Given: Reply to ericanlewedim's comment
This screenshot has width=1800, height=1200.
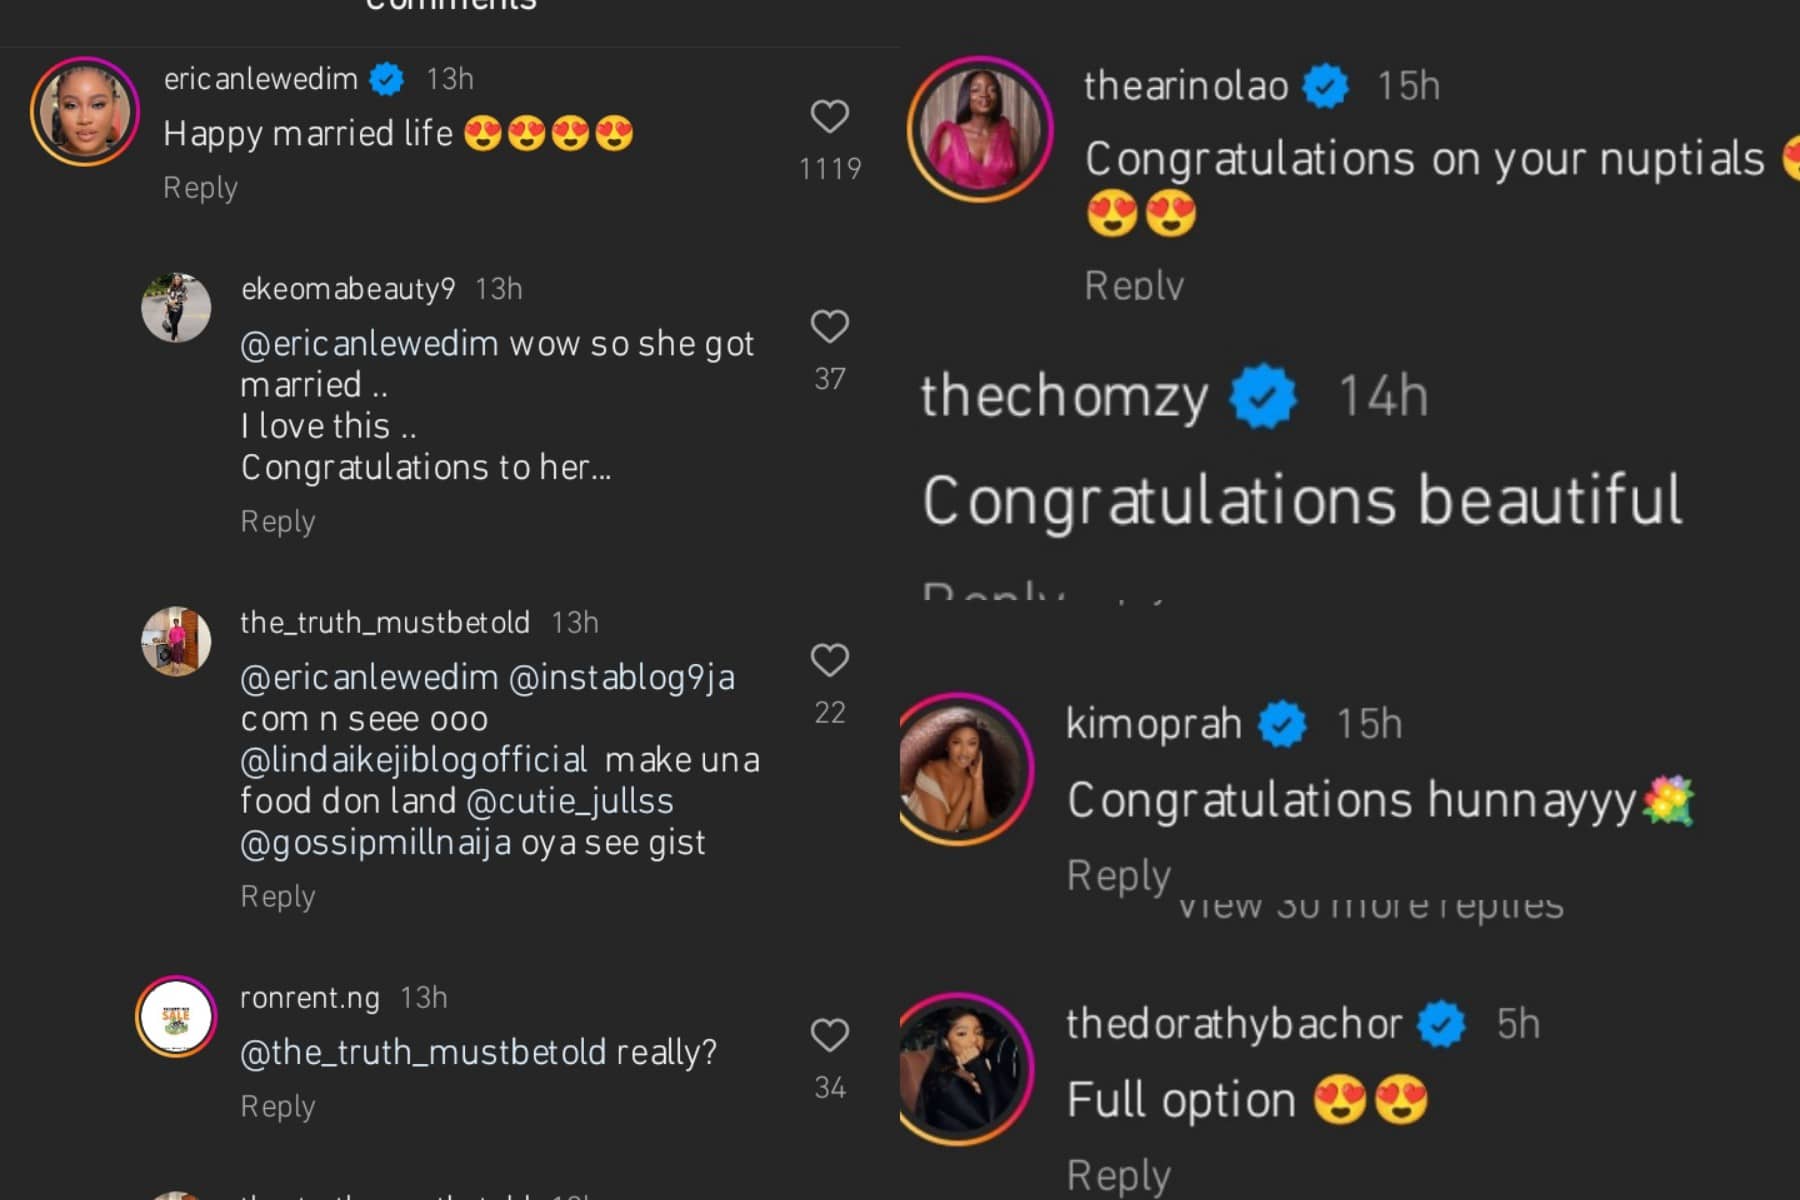Looking at the screenshot, I should pos(200,188).
